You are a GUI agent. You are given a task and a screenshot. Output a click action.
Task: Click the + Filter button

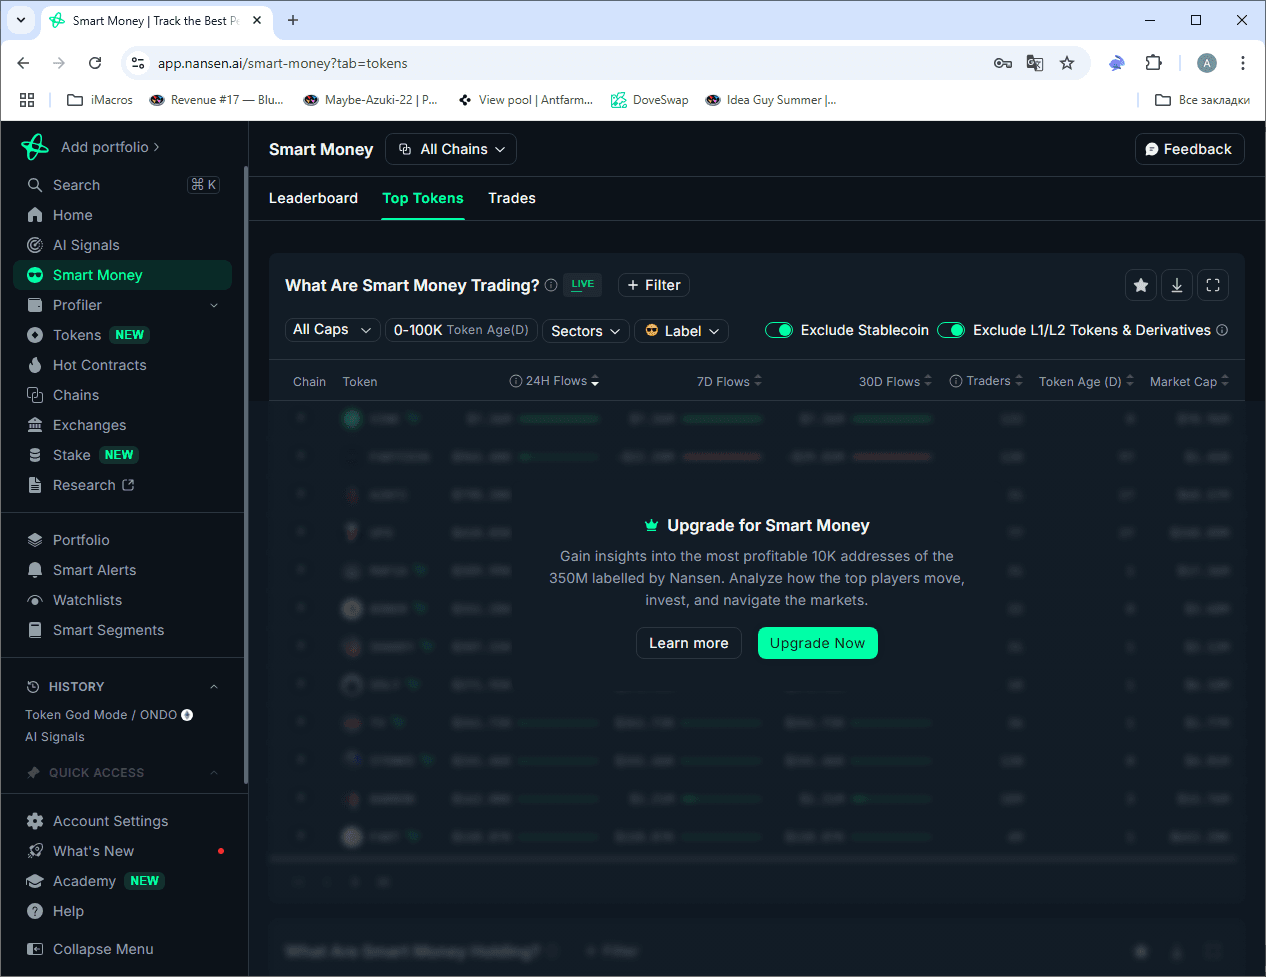(x=654, y=285)
